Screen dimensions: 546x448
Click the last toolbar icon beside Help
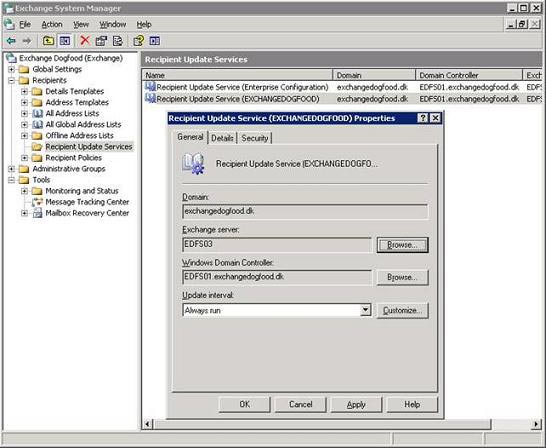155,41
